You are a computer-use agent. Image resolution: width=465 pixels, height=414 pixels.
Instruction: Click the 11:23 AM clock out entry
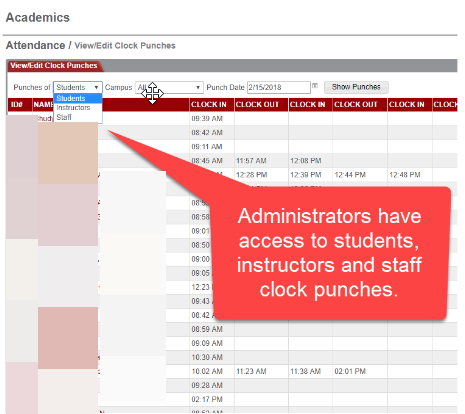(251, 371)
